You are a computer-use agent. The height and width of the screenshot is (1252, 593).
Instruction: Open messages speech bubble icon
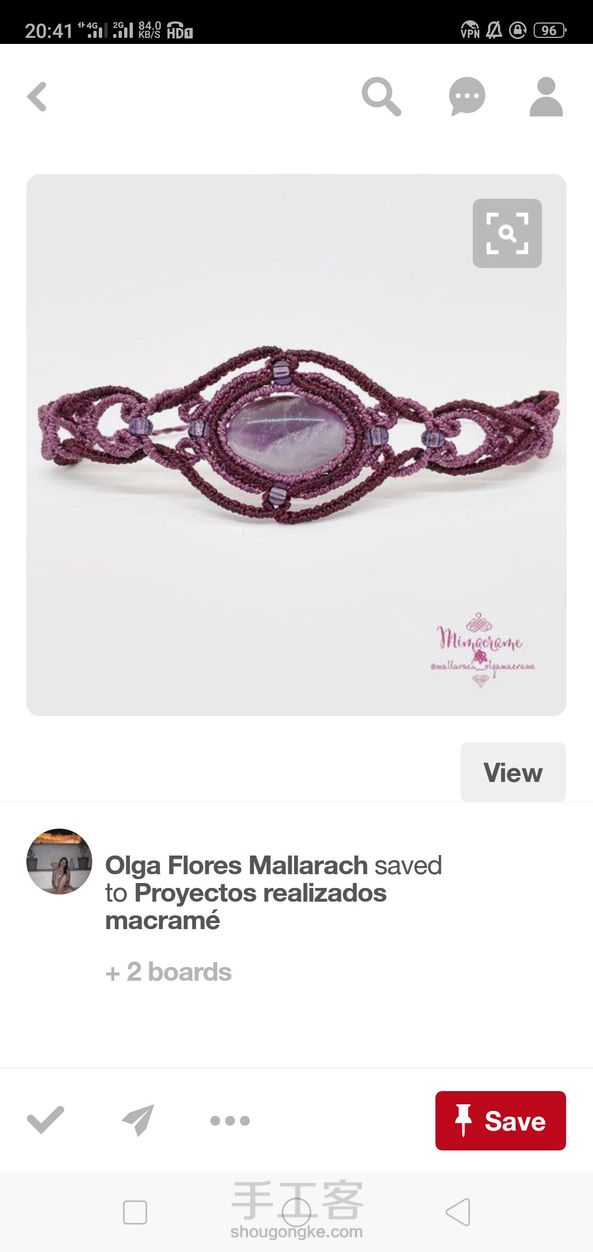(x=467, y=97)
